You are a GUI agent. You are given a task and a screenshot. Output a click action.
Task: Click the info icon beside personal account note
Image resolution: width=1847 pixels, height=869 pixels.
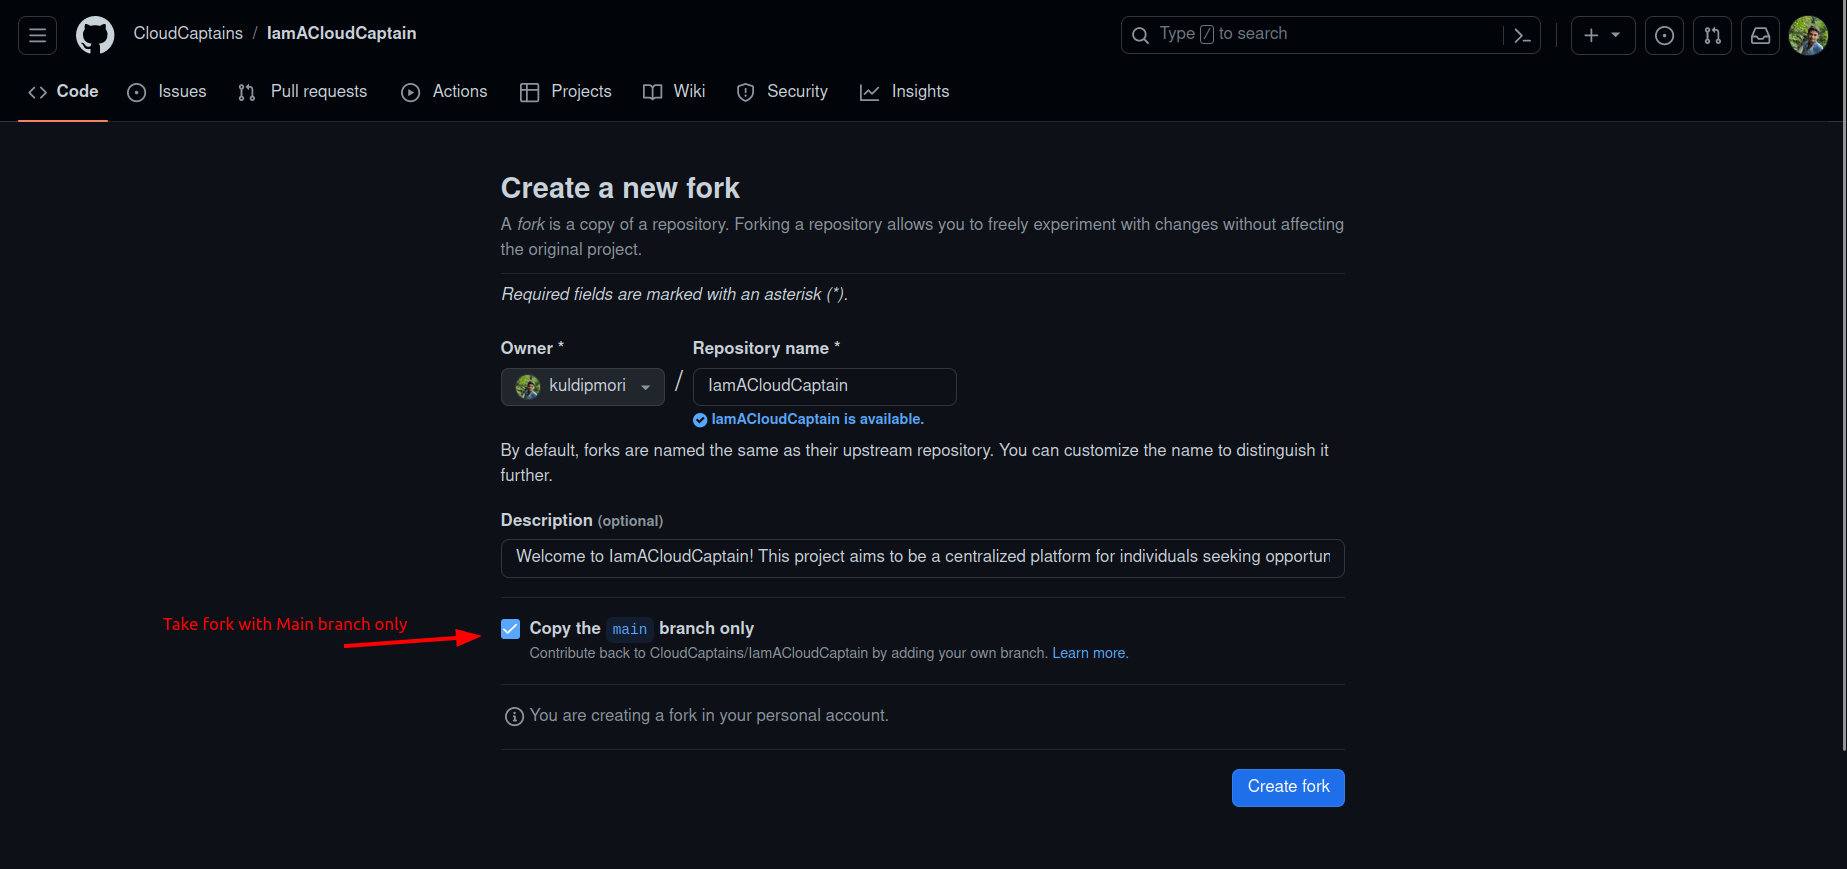(514, 716)
